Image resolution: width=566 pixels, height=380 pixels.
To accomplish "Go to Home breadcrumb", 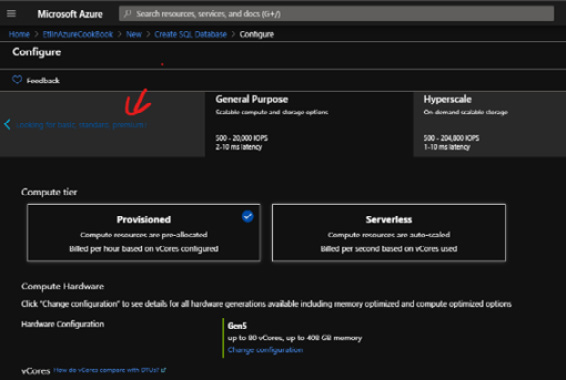I will 19,34.
